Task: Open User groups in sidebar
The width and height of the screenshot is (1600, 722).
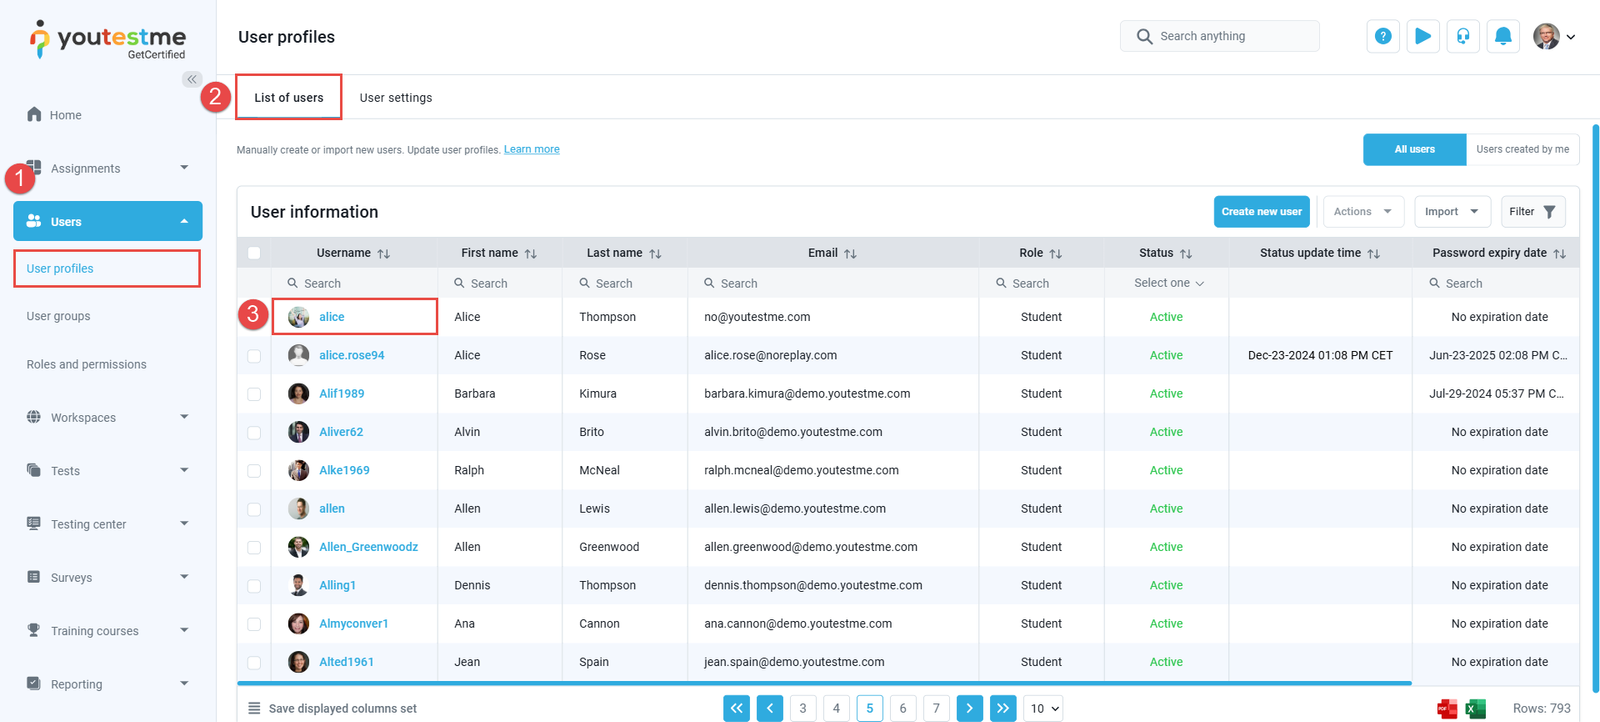Action: (58, 316)
